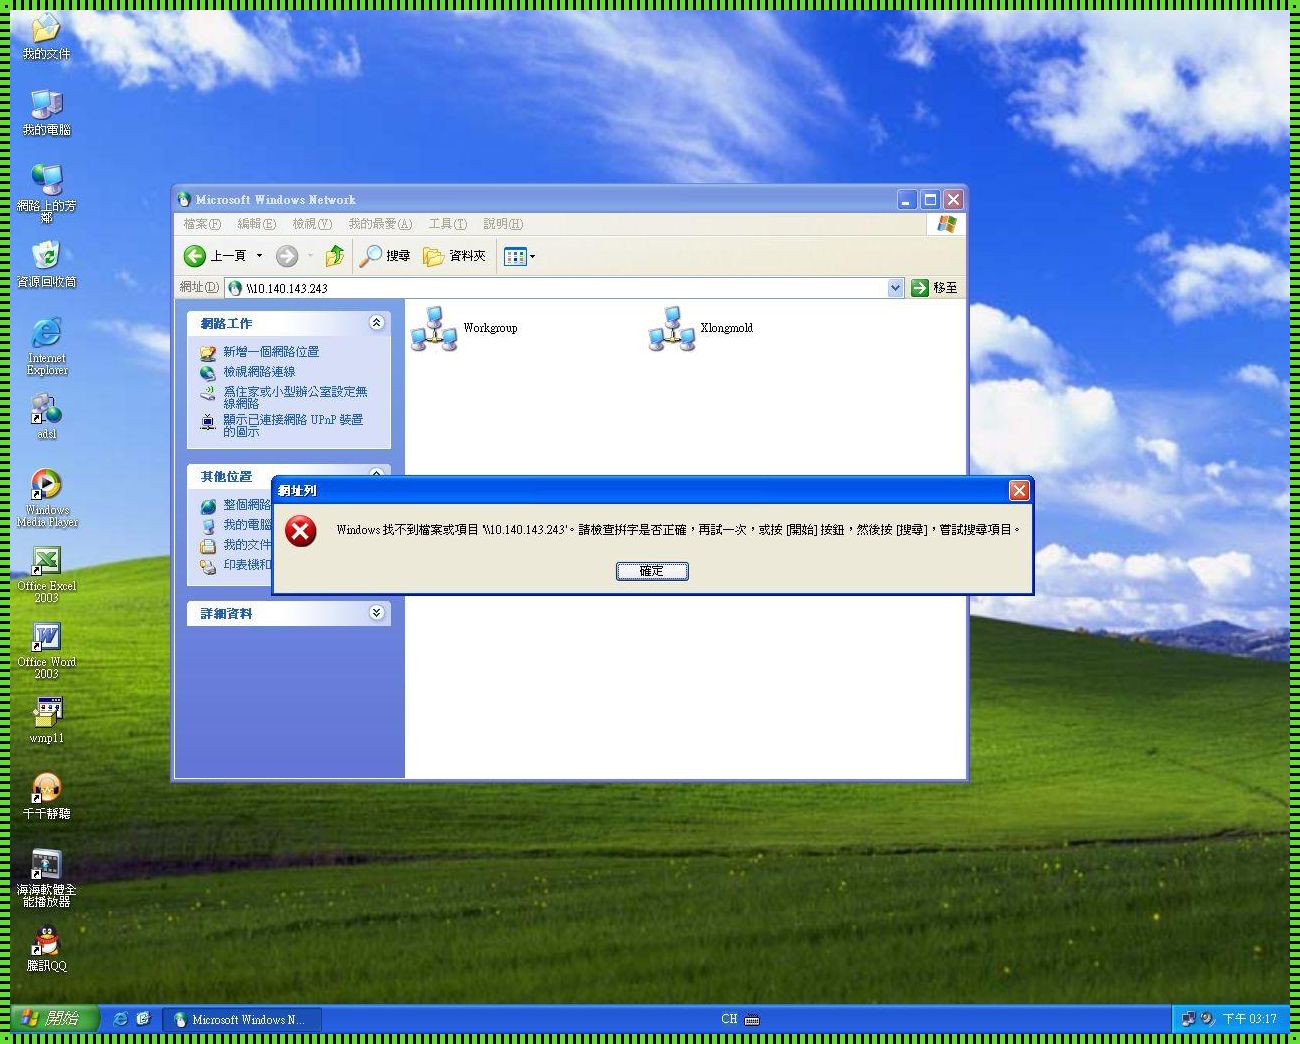This screenshot has height=1044, width=1300.
Task: Open the 工具(T) menu
Action: click(x=447, y=224)
